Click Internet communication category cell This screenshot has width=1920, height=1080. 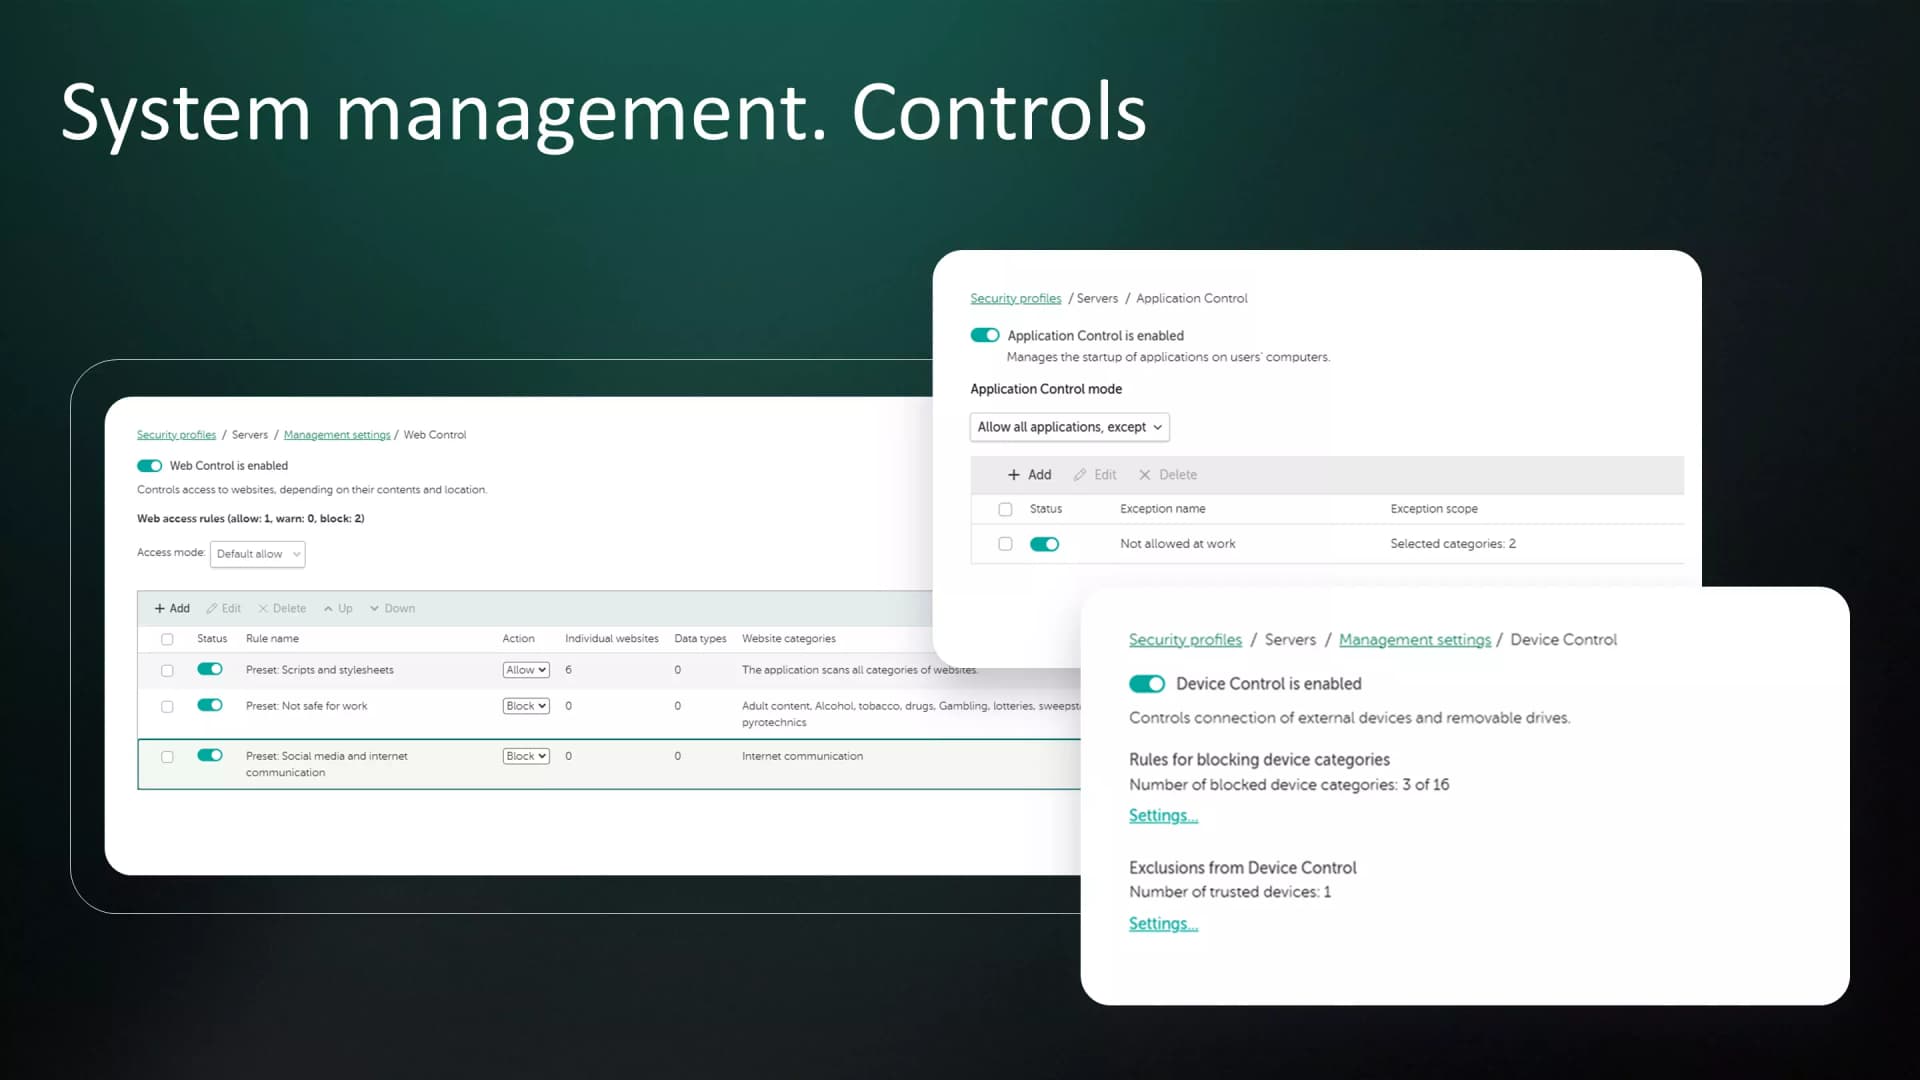pyautogui.click(x=802, y=756)
